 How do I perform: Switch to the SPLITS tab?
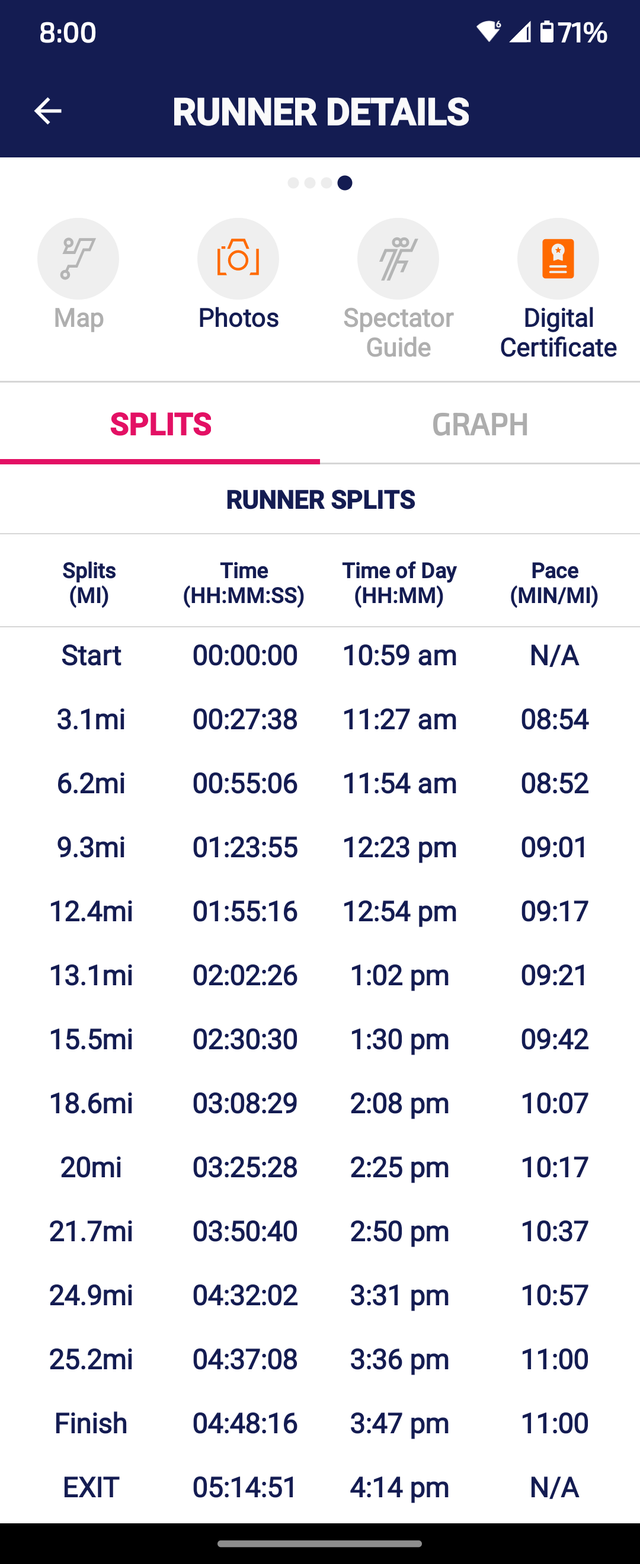pyautogui.click(x=160, y=424)
